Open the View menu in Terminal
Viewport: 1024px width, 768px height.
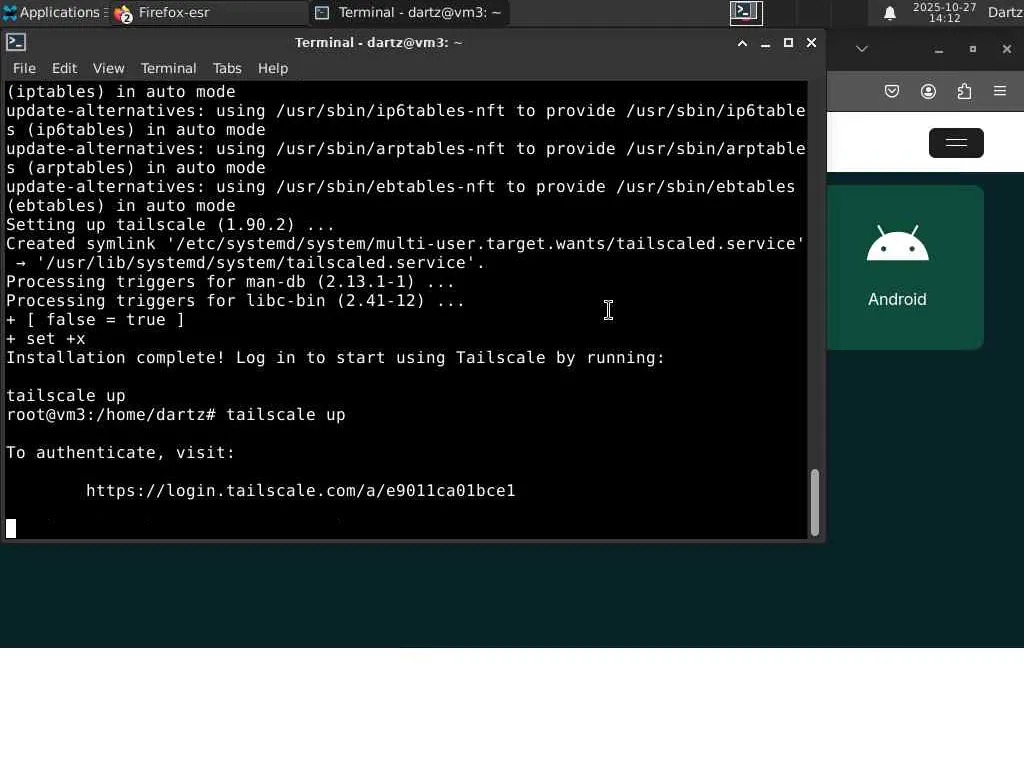click(x=108, y=68)
